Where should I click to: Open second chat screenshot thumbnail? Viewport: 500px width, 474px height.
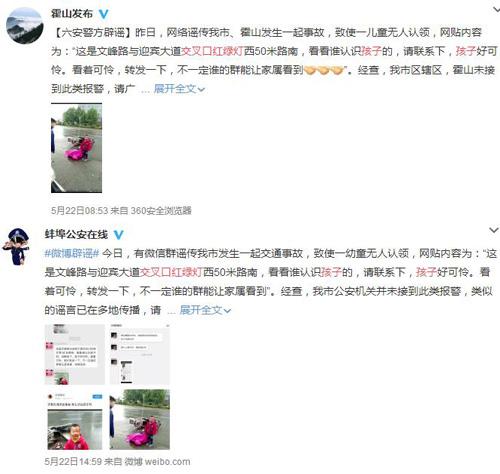[x=140, y=355]
